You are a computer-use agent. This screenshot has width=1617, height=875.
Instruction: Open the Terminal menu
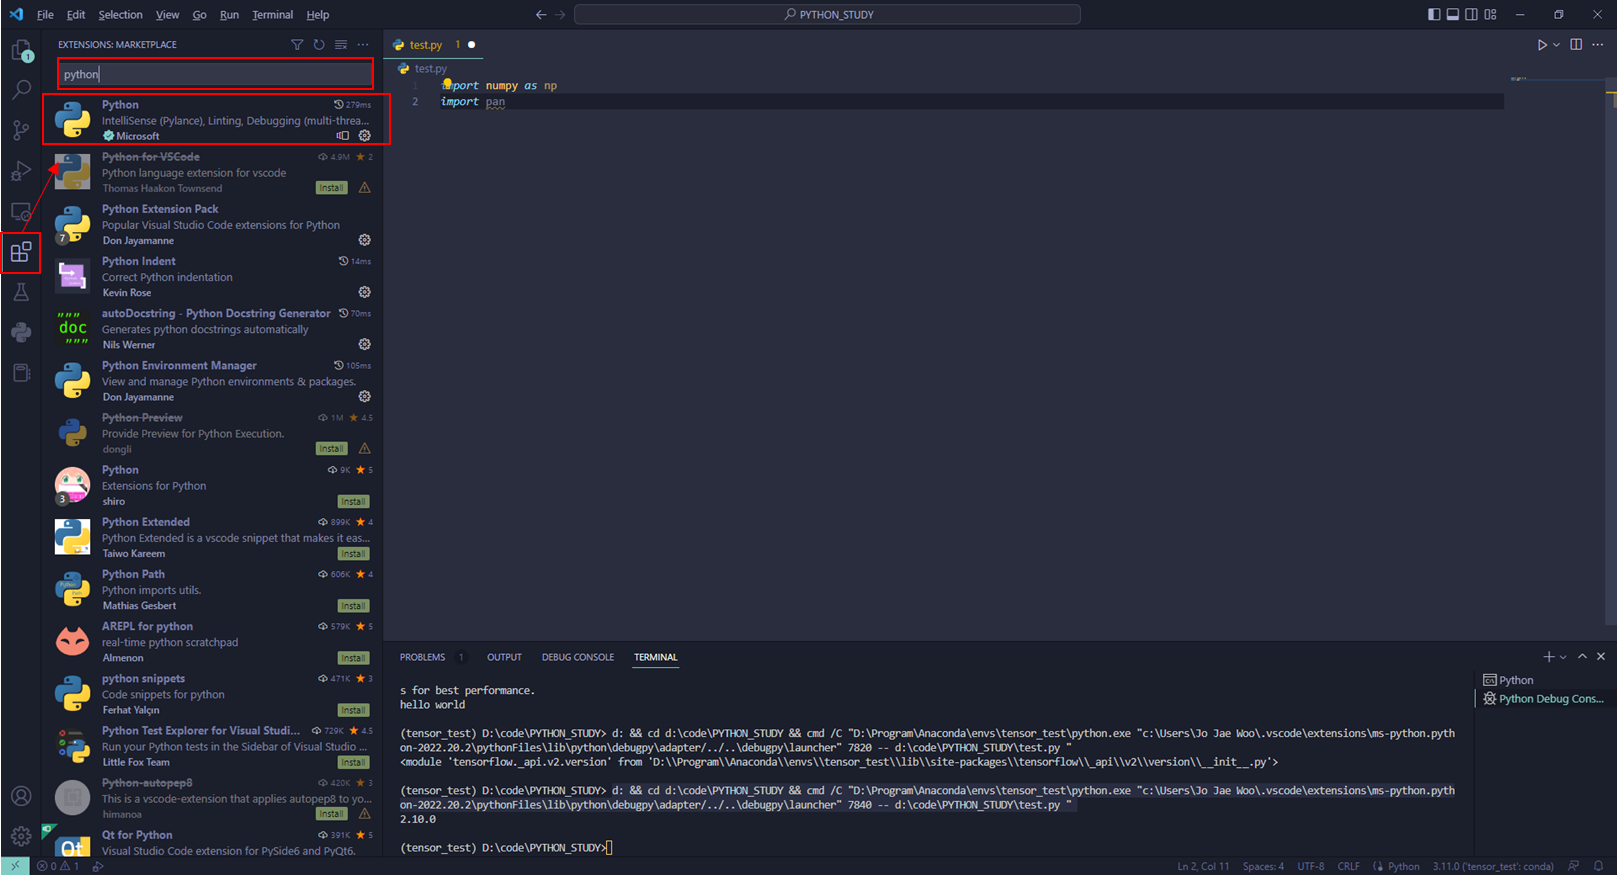[272, 15]
